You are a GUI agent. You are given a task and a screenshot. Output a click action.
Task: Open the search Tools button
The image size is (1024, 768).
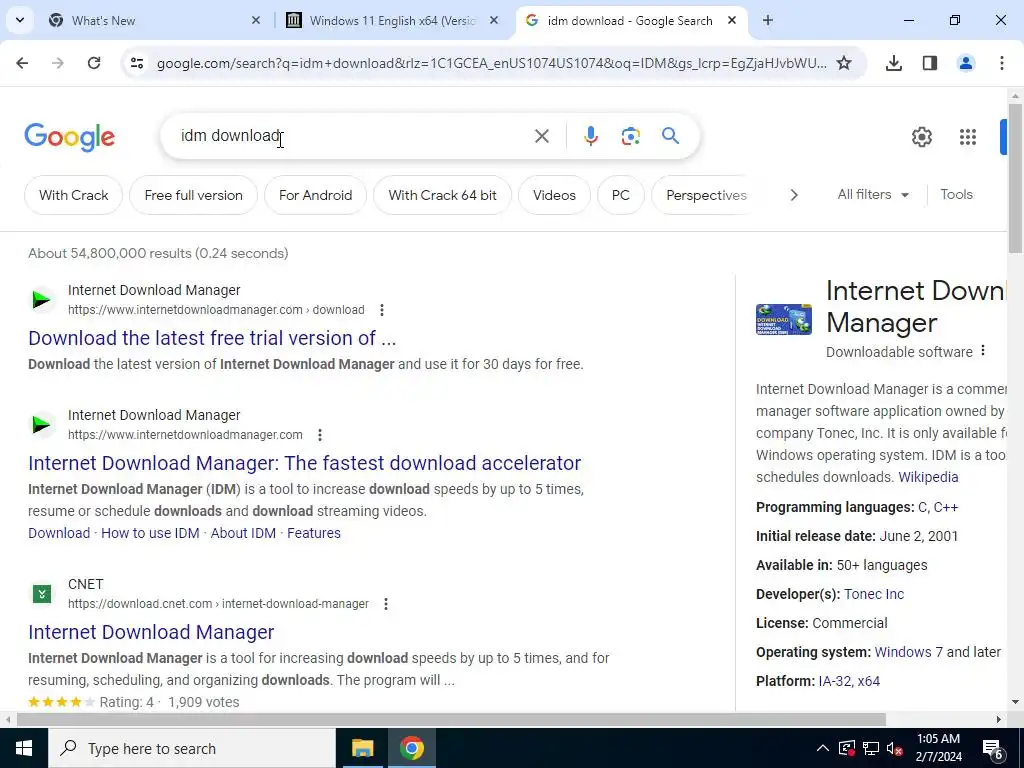pos(956,195)
